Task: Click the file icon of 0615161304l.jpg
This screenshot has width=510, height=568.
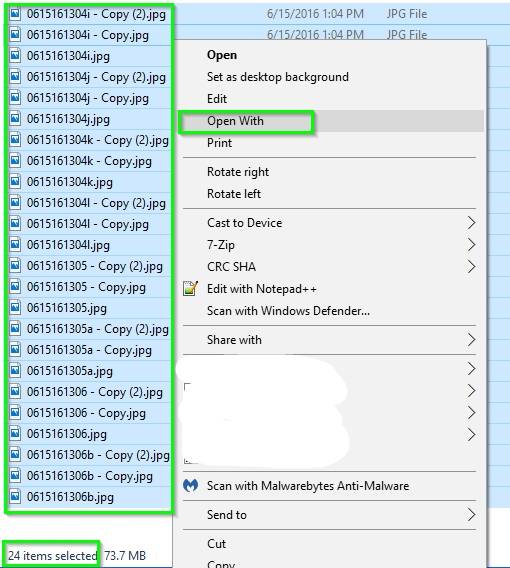Action: point(15,245)
